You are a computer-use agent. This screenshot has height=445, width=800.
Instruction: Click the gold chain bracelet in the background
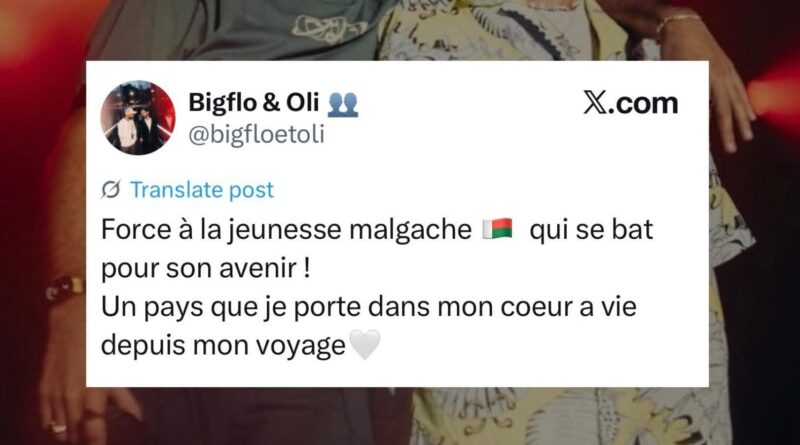click(x=679, y=20)
